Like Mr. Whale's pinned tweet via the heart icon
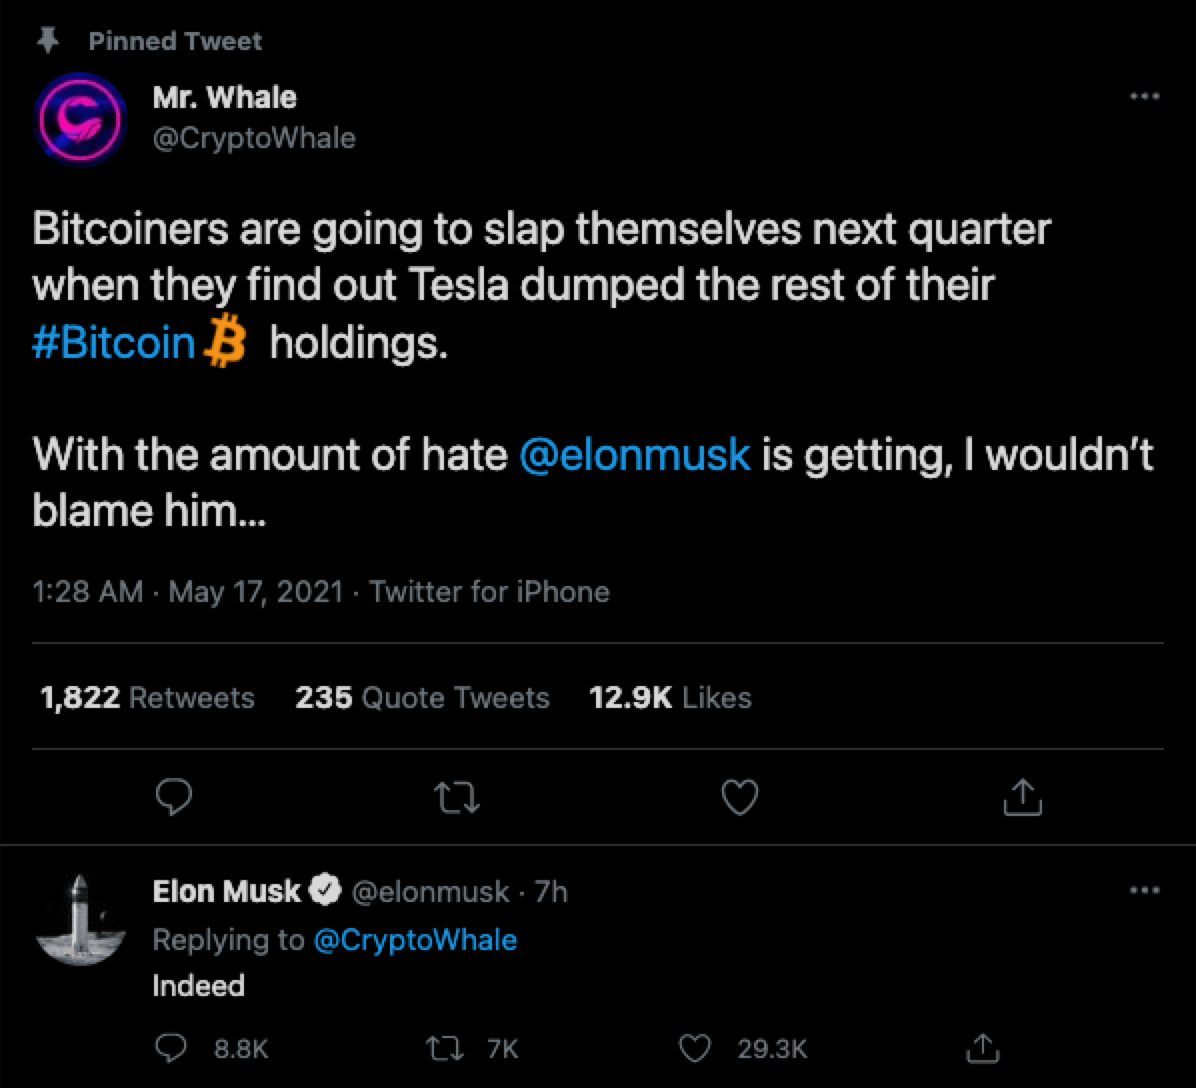 coord(739,797)
